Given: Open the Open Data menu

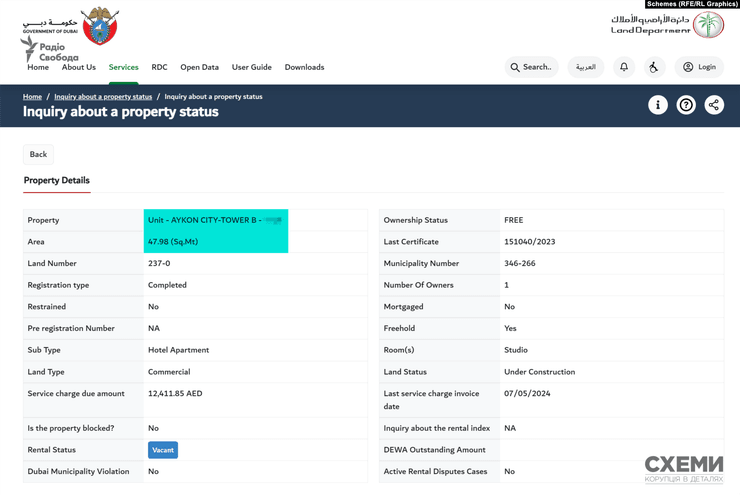Looking at the screenshot, I should point(199,67).
